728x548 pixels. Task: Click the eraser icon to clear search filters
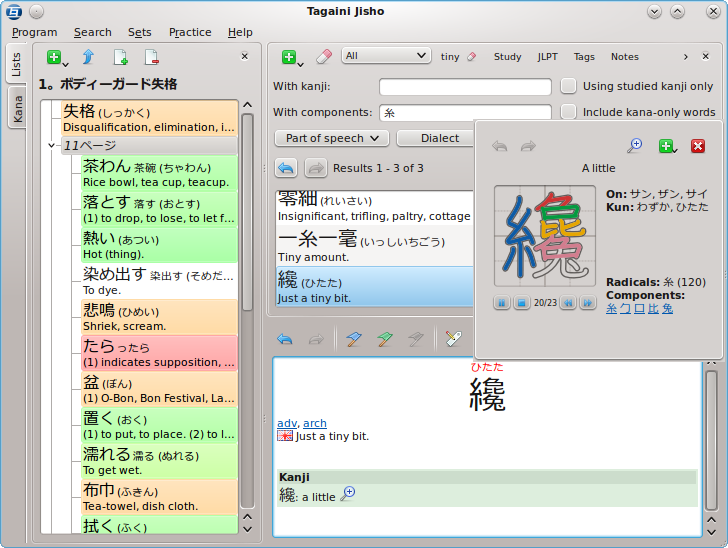click(323, 57)
